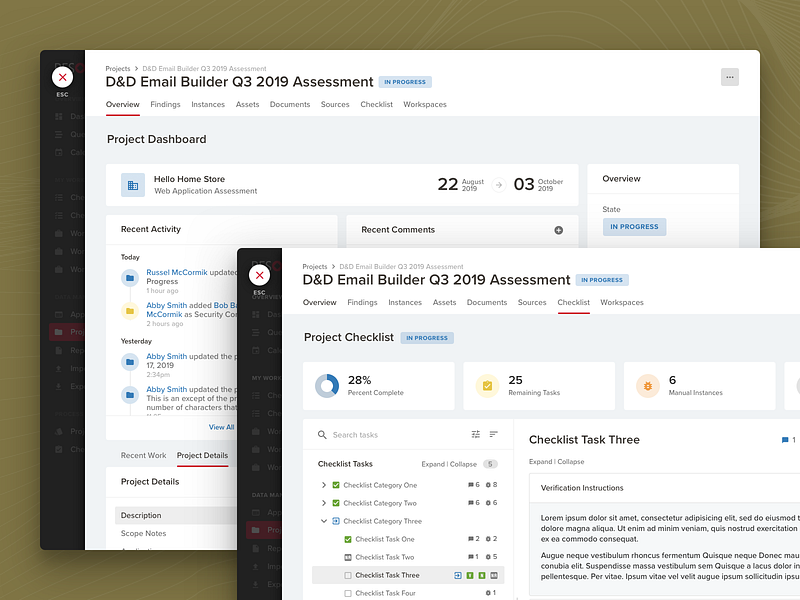Click Expand in the Checklist Tasks header
The height and width of the screenshot is (600, 800).
[433, 464]
